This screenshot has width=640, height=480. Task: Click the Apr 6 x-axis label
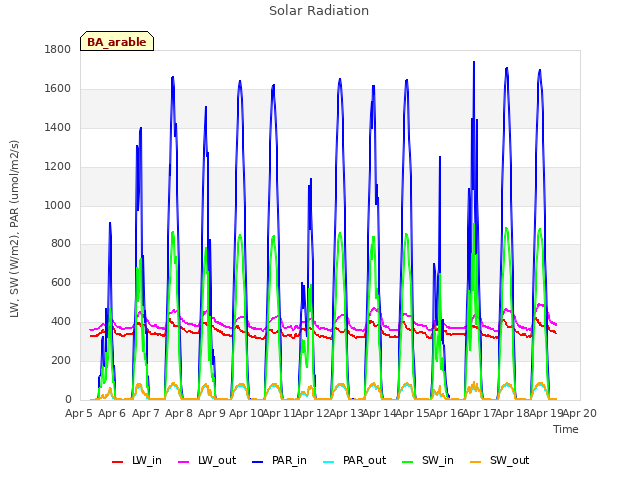[112, 413]
